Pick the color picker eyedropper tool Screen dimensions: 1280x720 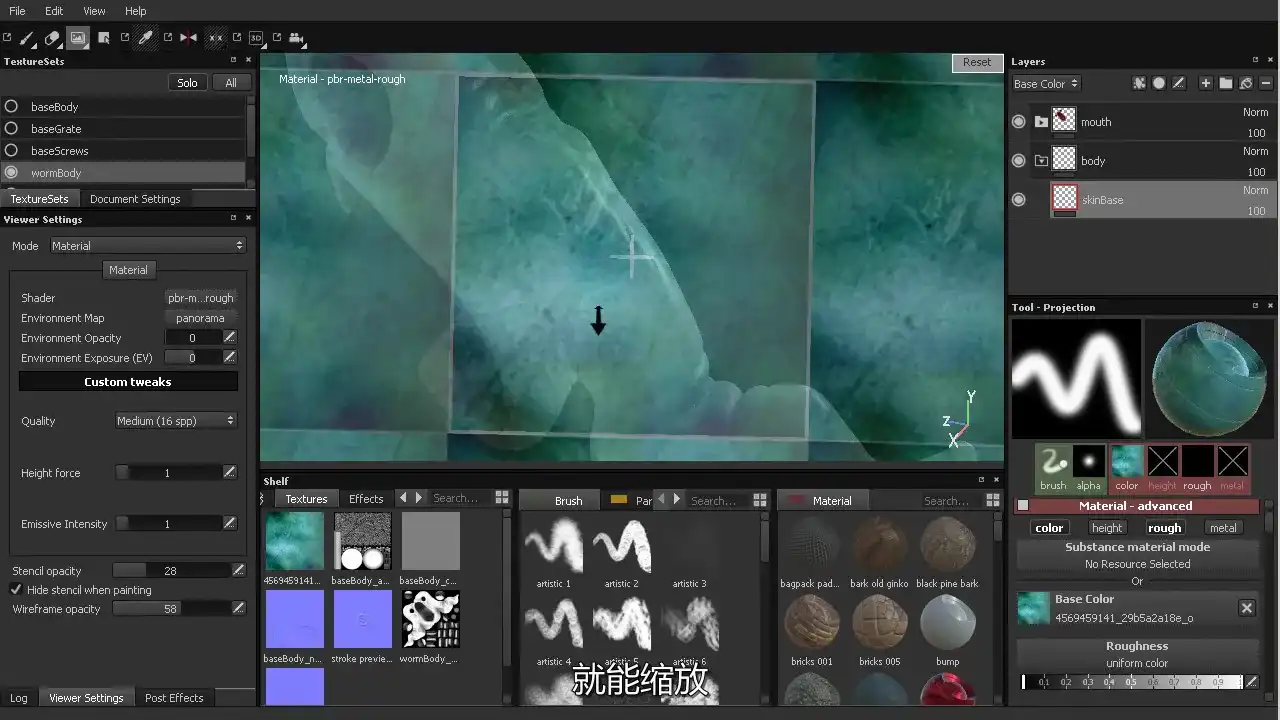146,39
